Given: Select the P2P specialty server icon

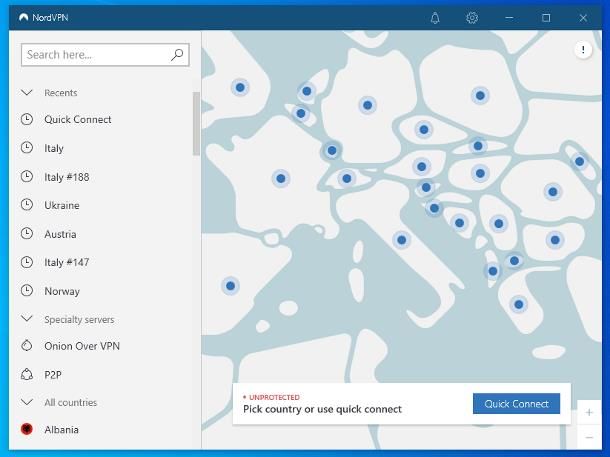Looking at the screenshot, I should click(x=27, y=375).
